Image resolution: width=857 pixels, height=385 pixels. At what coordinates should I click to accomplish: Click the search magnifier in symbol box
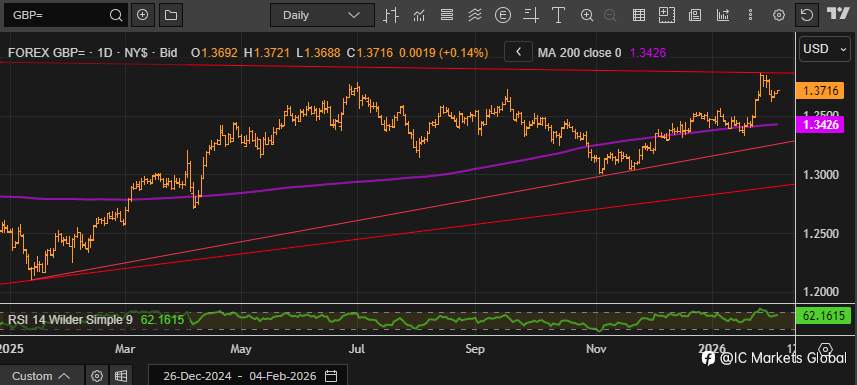click(116, 15)
